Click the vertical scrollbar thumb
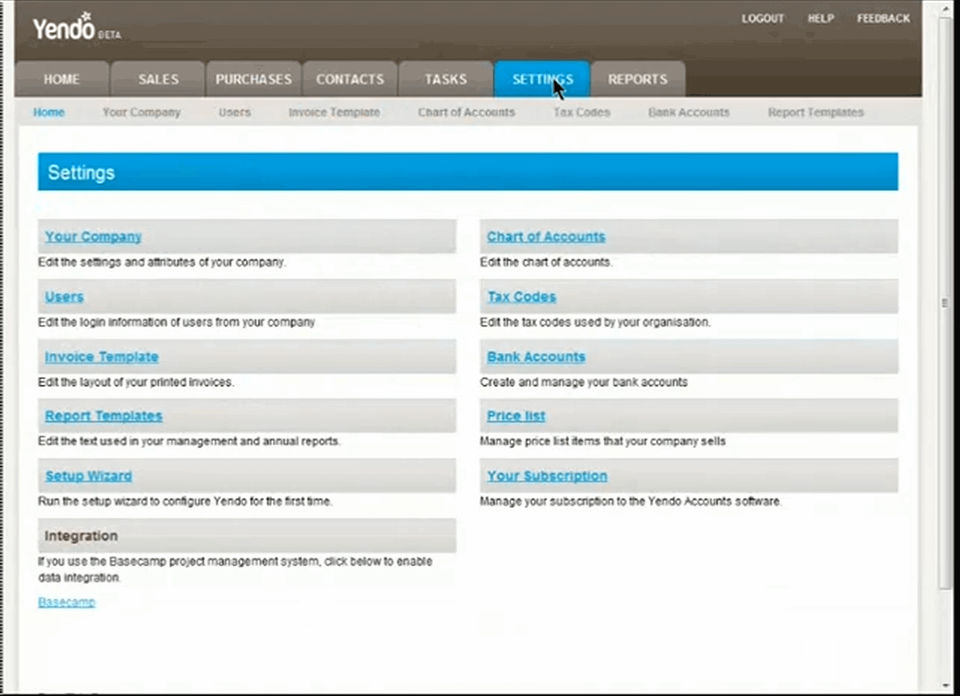 [x=945, y=303]
